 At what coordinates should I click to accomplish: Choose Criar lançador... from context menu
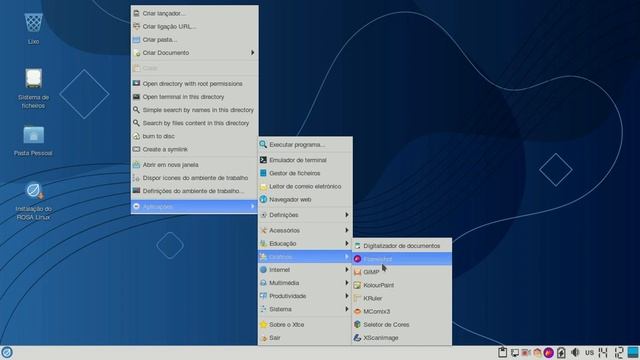pyautogui.click(x=195, y=13)
